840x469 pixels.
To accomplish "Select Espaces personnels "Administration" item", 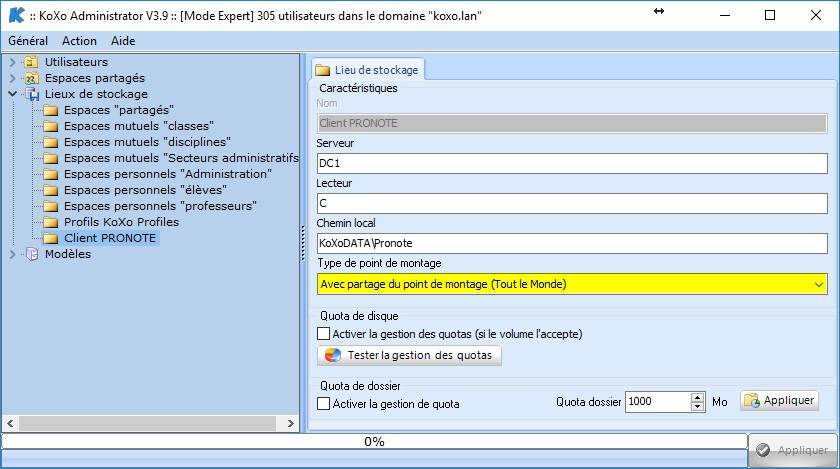I will coord(168,175).
